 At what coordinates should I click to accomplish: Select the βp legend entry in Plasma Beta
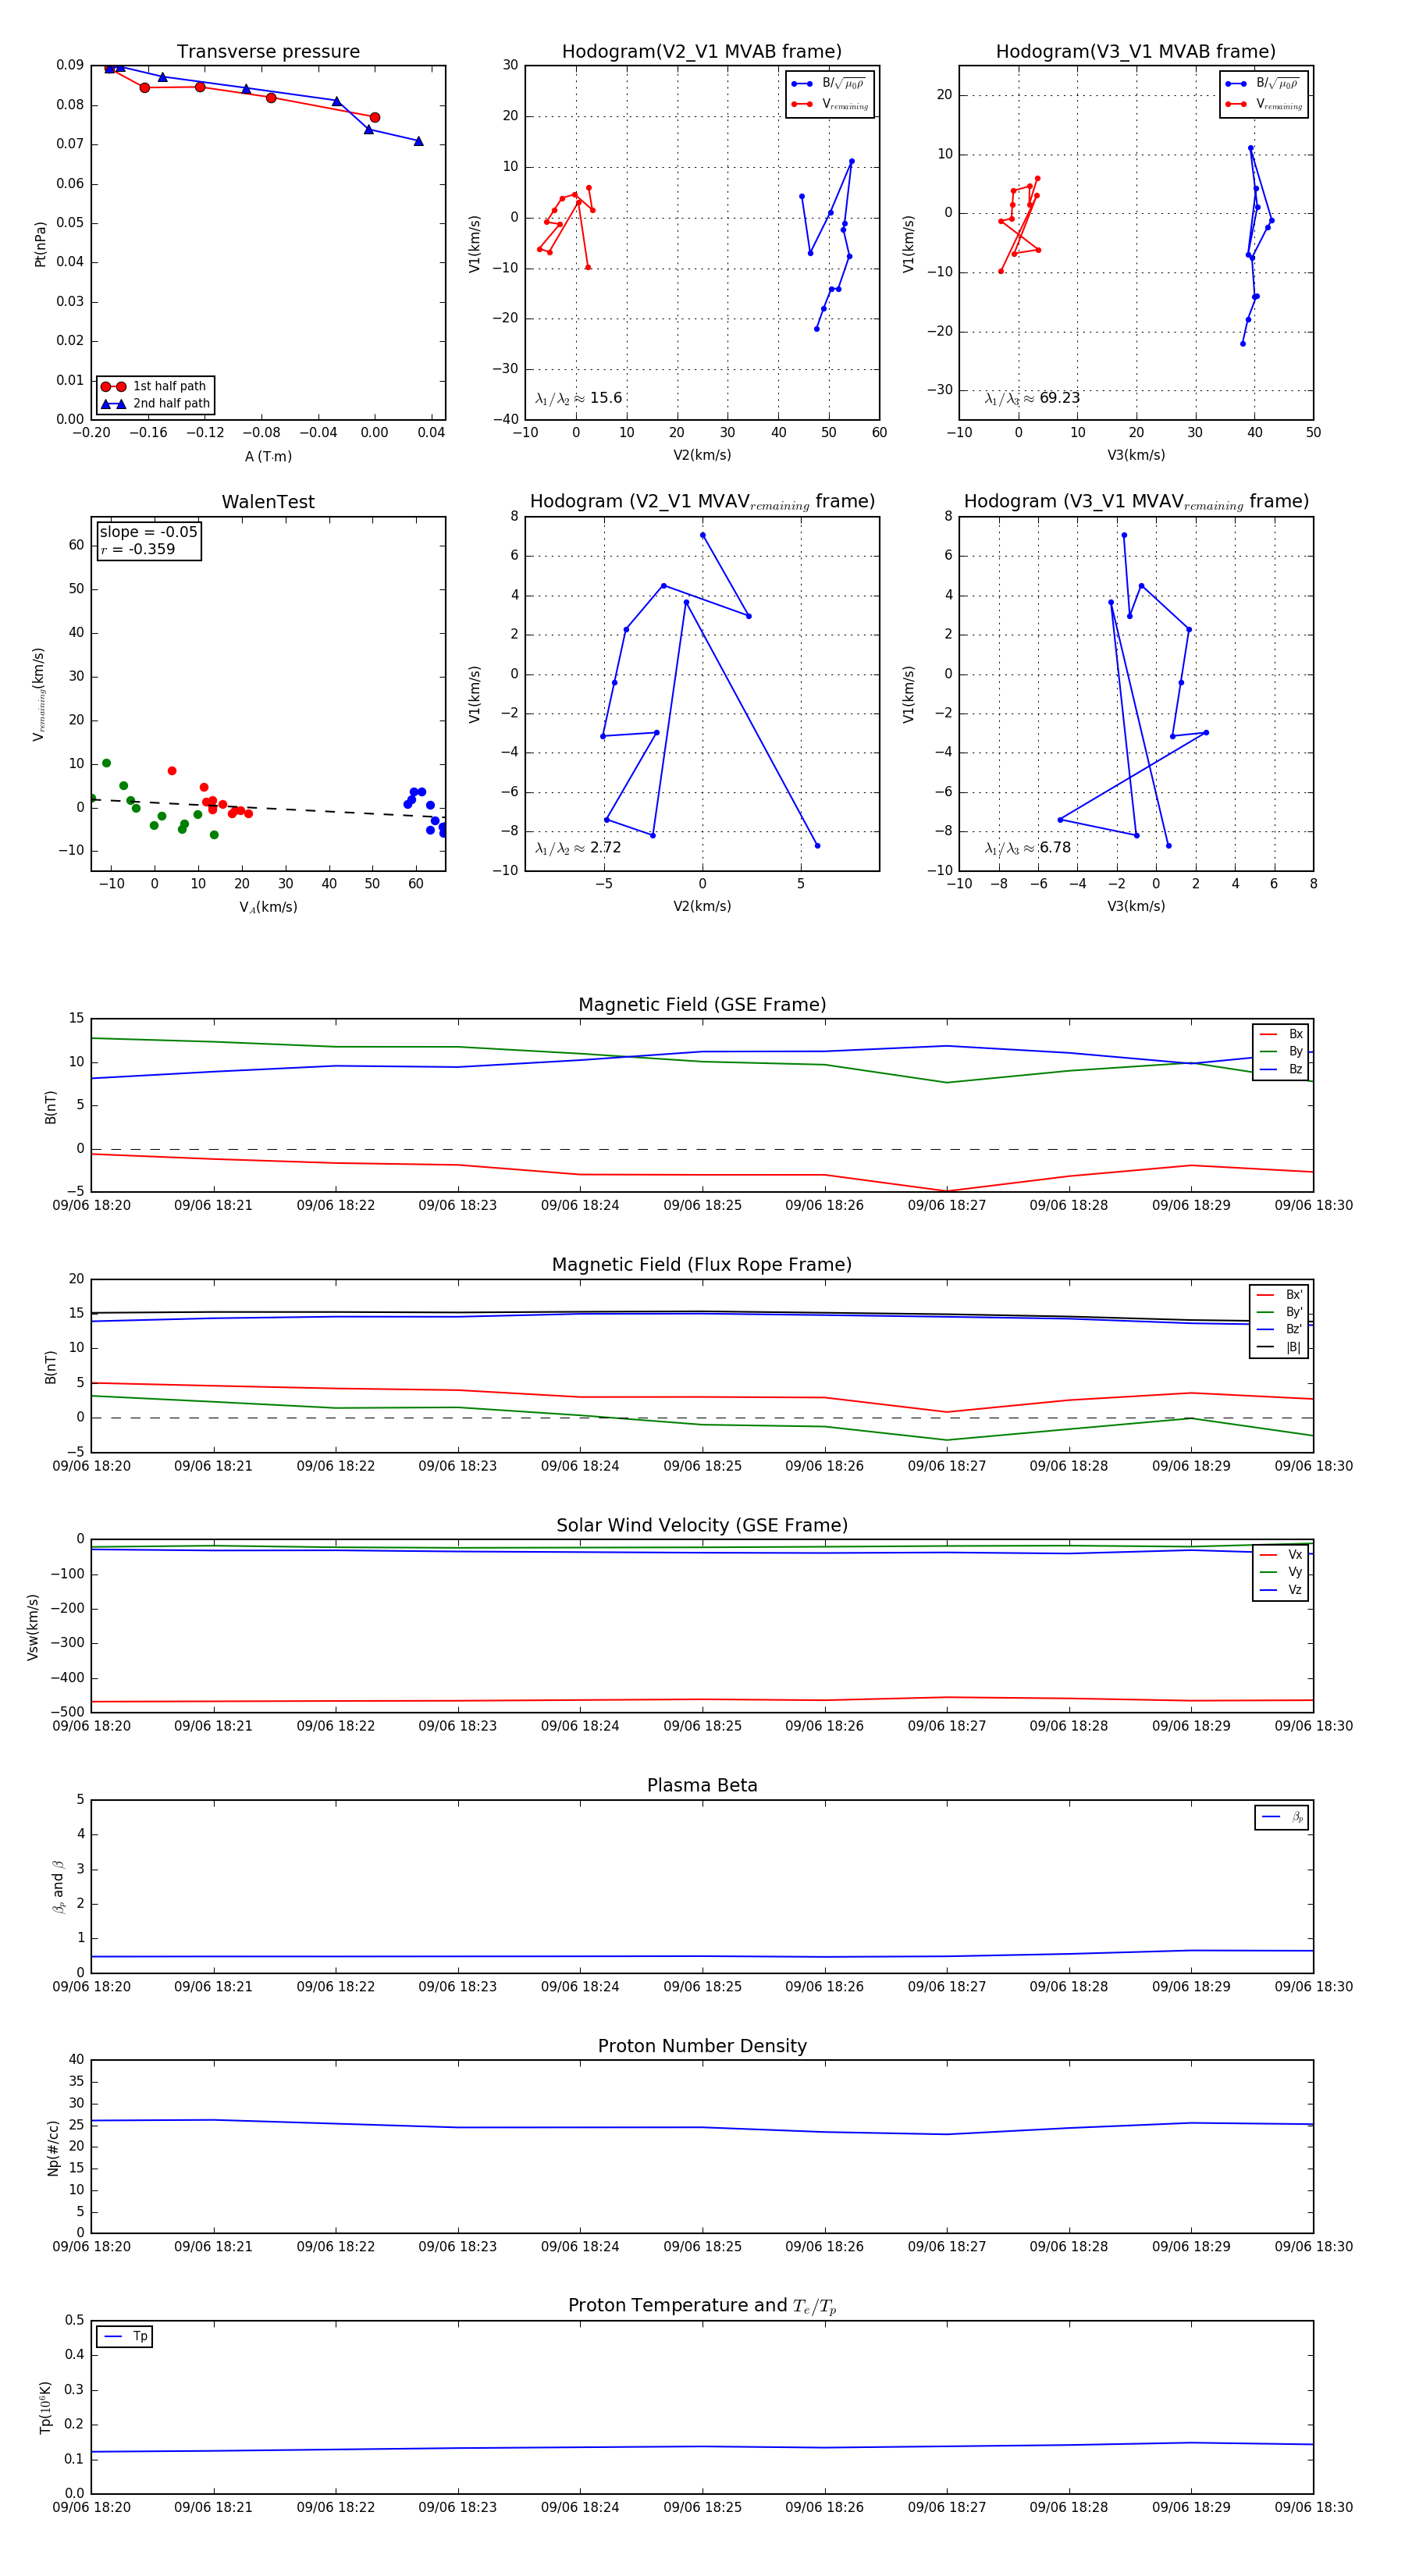[x=1282, y=1817]
